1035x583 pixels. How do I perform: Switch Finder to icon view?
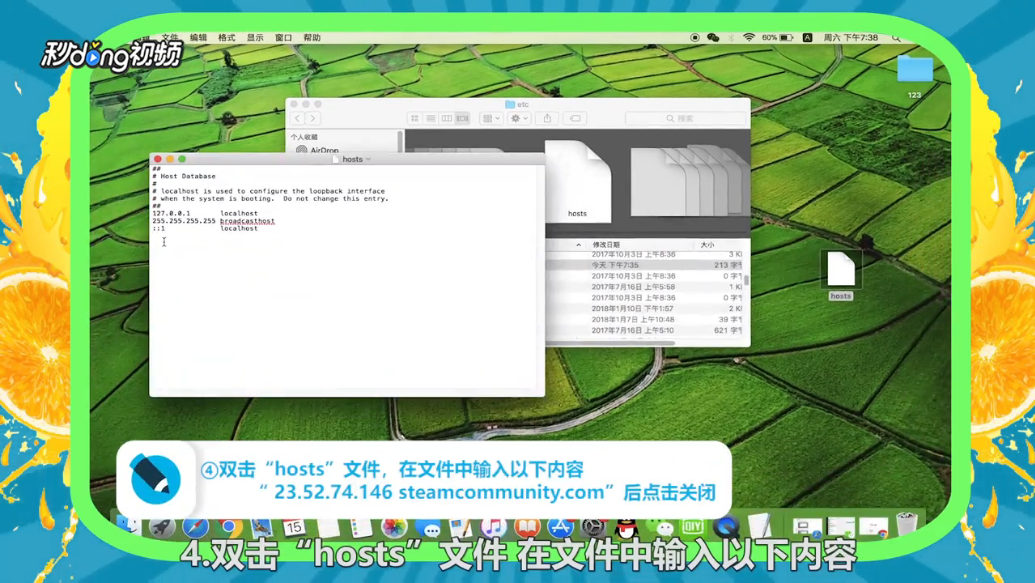pyautogui.click(x=415, y=118)
